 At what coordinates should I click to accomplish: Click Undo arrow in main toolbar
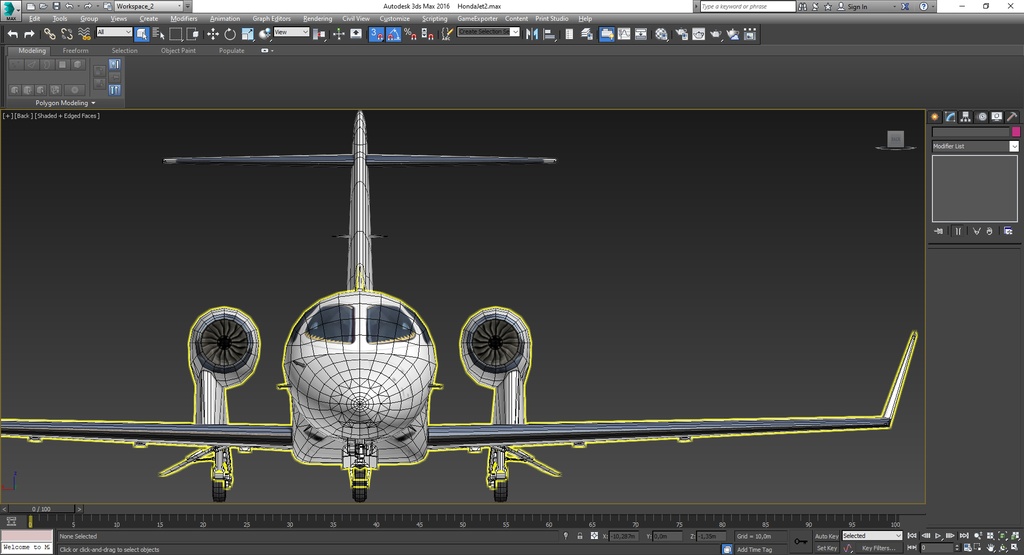(12, 34)
